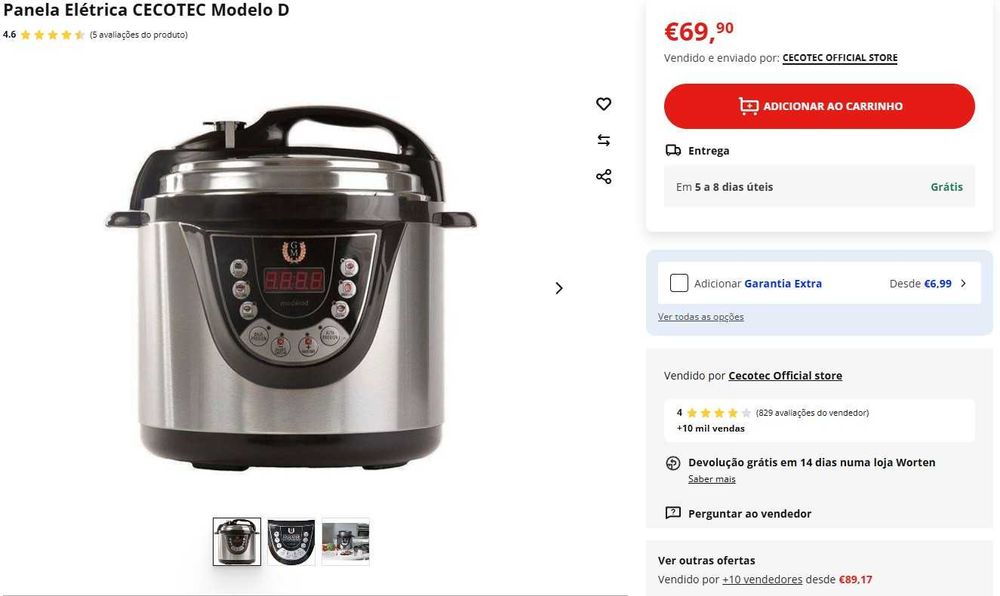Select the kitchen scene thumbnail
Viewport: 1000px width, 596px height.
(345, 542)
